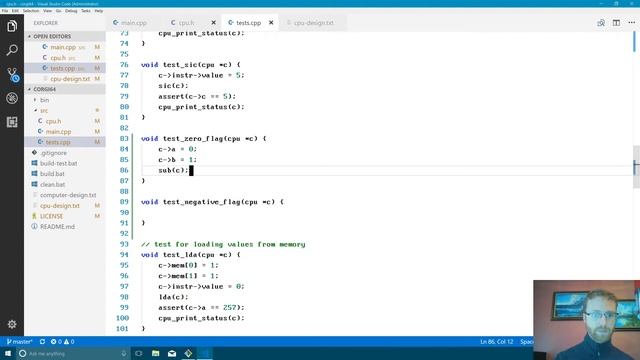Open the Source Control view
The height and width of the screenshot is (360, 640).
[x=12, y=74]
